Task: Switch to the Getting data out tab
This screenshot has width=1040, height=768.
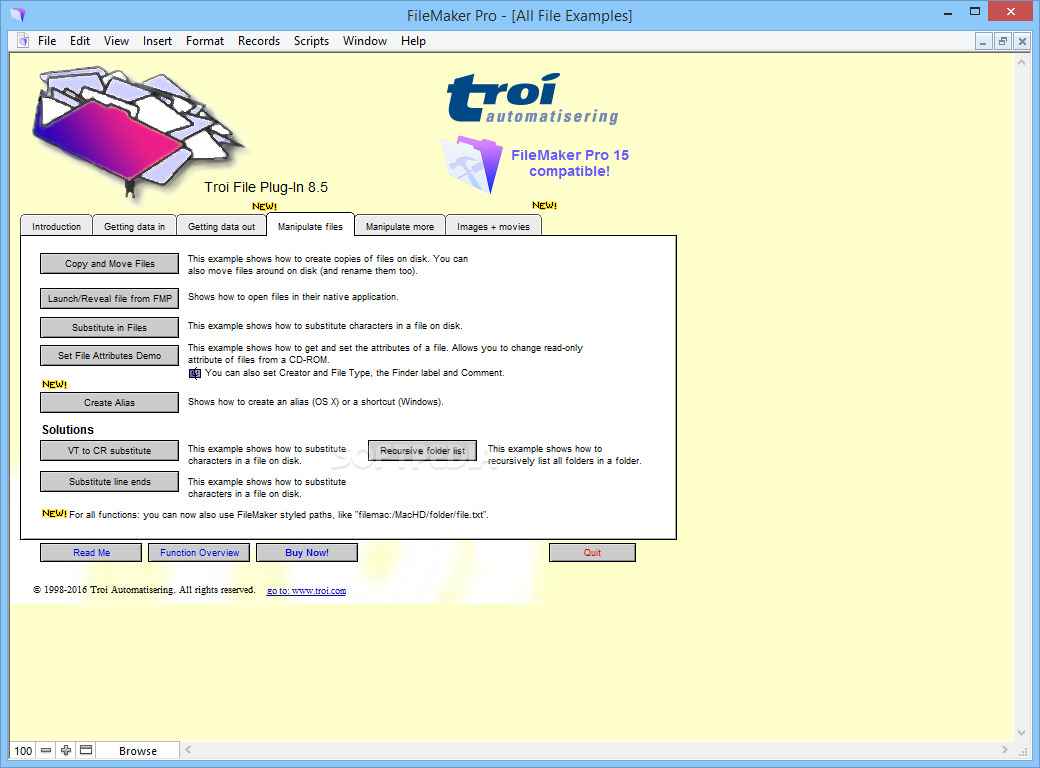Action: [221, 226]
